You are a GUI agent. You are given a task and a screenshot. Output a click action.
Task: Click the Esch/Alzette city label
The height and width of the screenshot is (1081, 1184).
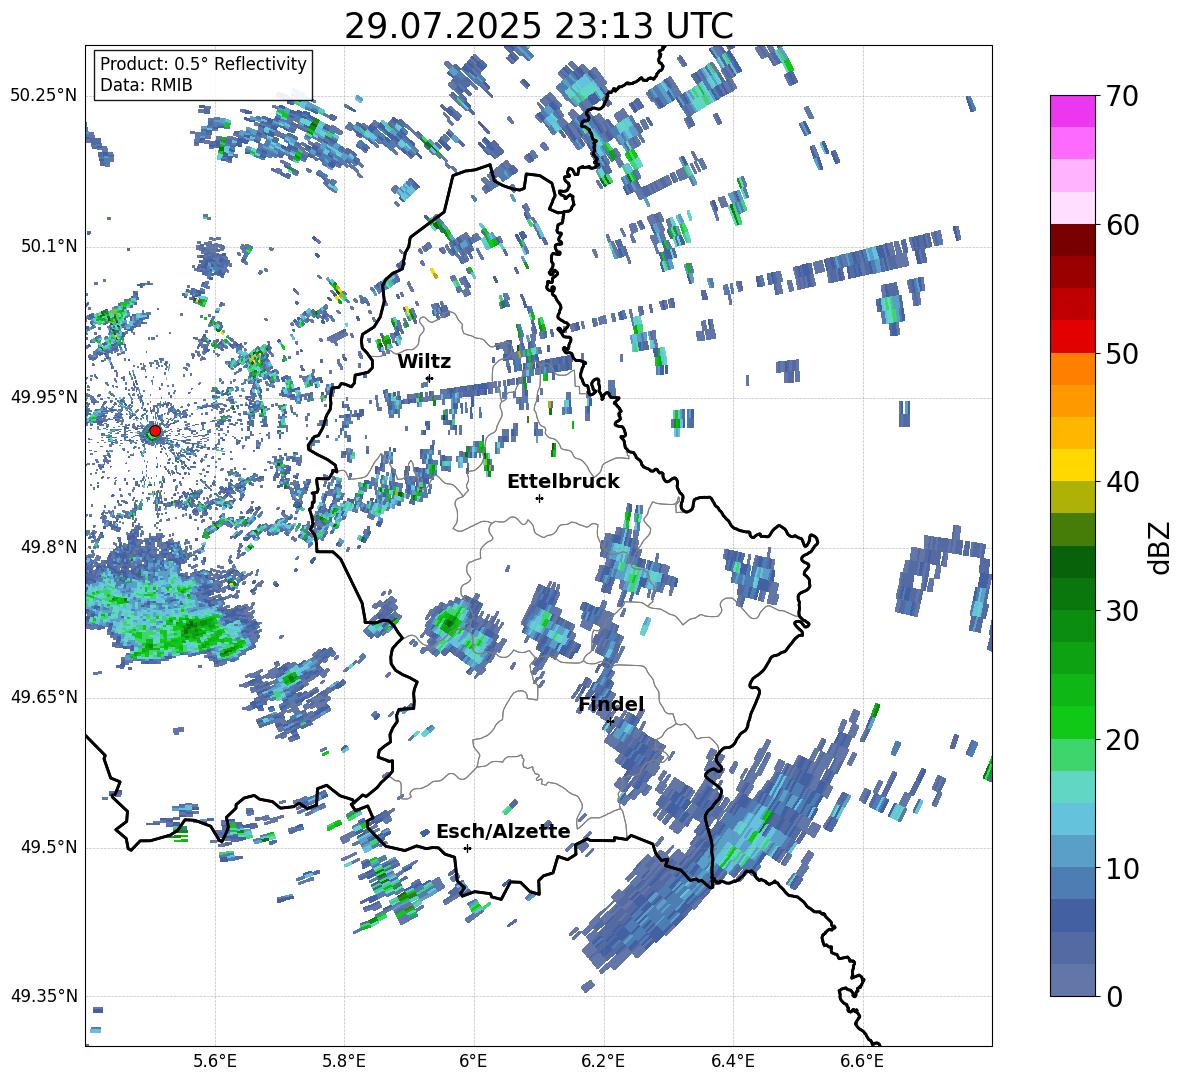click(x=503, y=832)
